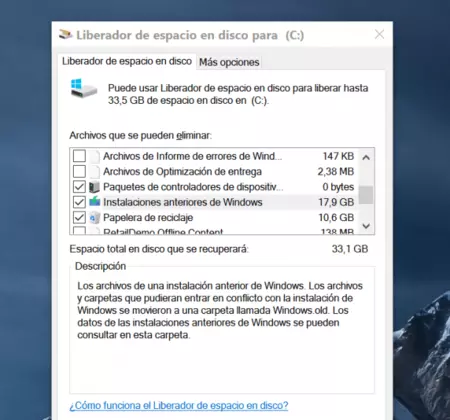Close the Liberador de espacio dialog
The width and height of the screenshot is (450, 420).
tap(379, 34)
